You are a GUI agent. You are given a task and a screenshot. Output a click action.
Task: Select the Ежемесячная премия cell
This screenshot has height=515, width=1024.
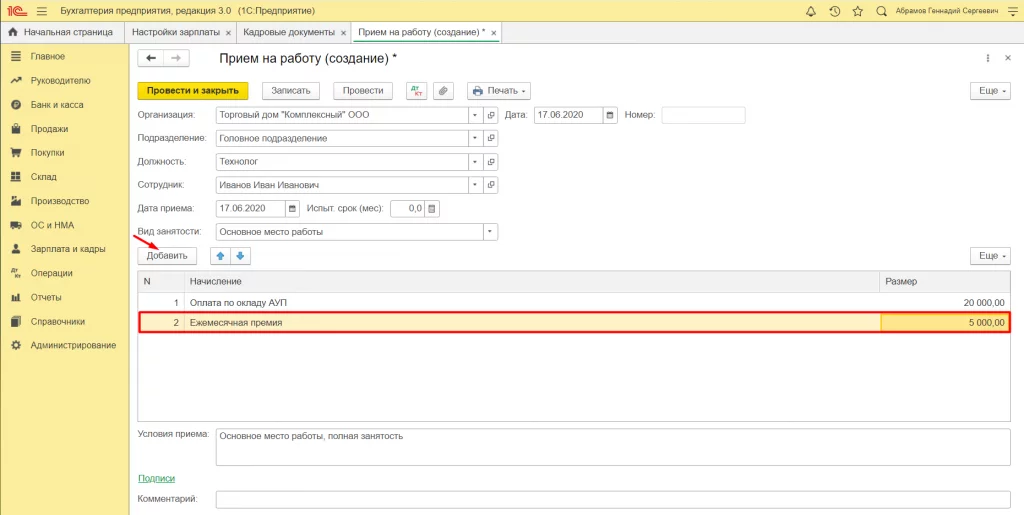[533, 322]
